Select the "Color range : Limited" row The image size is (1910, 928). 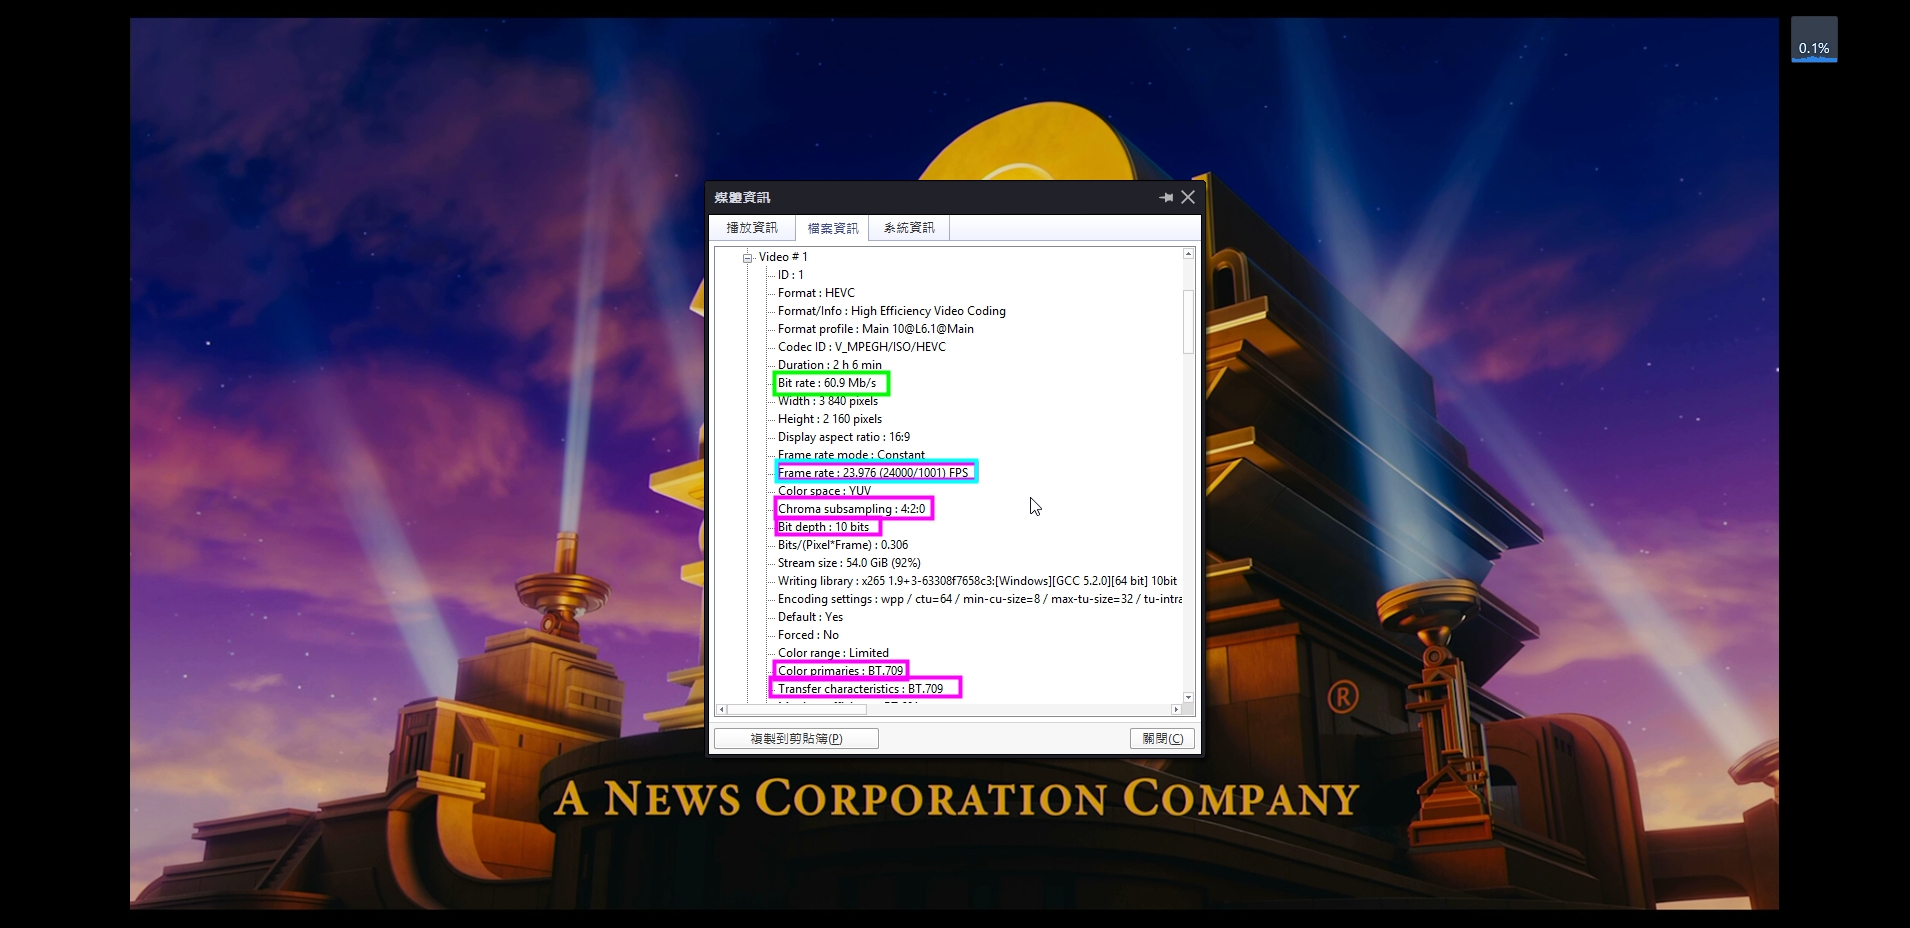click(833, 653)
